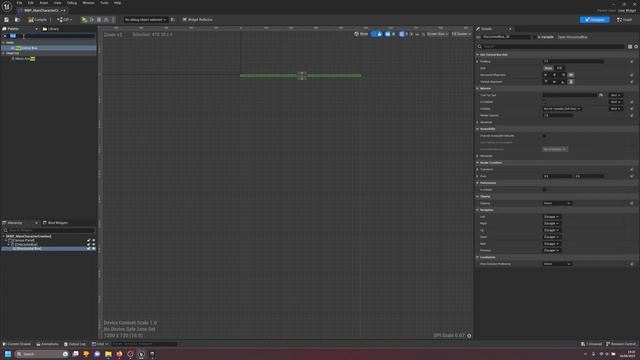Toggle the Is Variable checkbox
Screen dimensions: 640x360
(535, 37)
